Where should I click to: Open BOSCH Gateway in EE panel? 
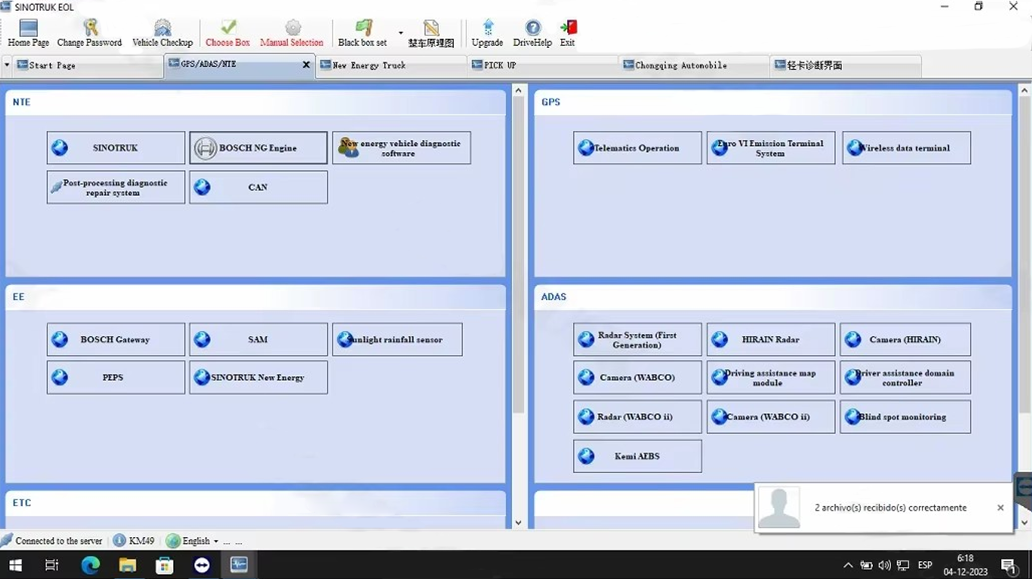tap(116, 340)
